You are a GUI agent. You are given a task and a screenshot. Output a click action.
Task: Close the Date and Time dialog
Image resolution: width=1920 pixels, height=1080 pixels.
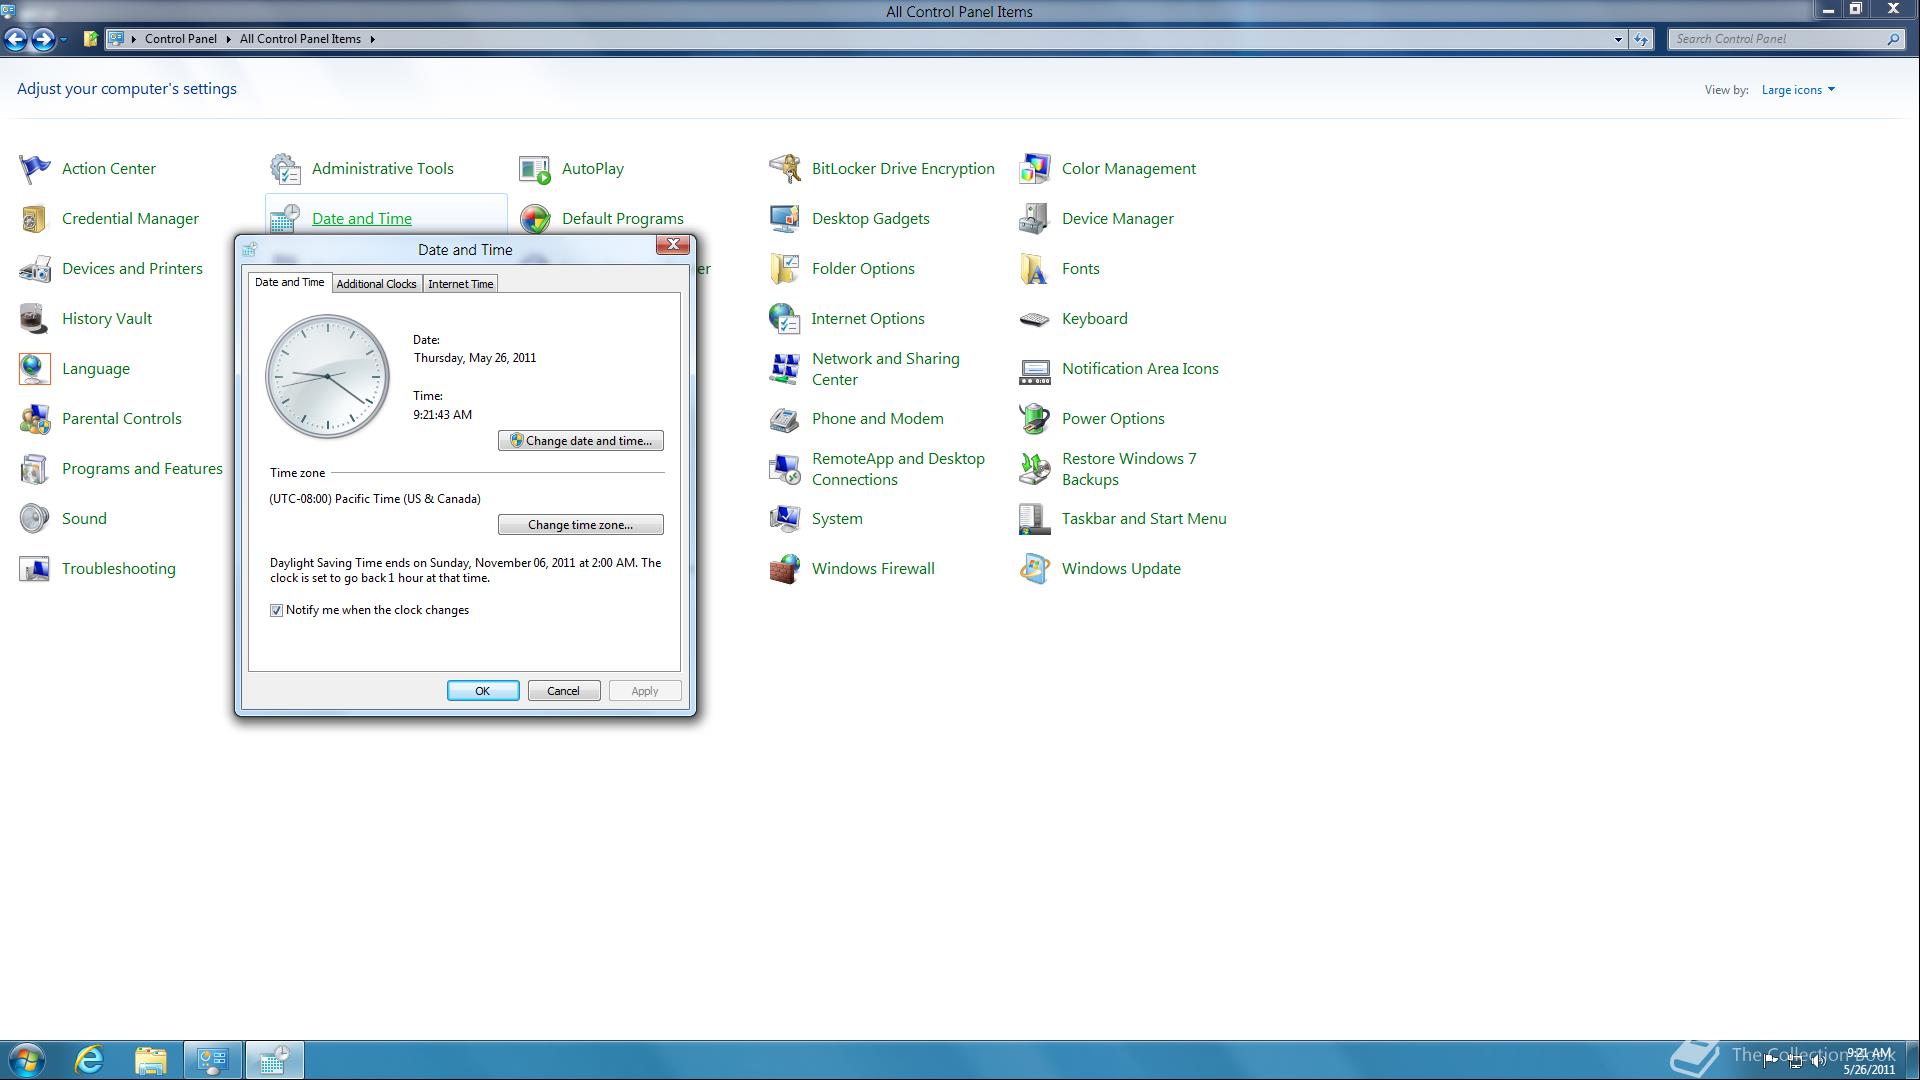(673, 245)
